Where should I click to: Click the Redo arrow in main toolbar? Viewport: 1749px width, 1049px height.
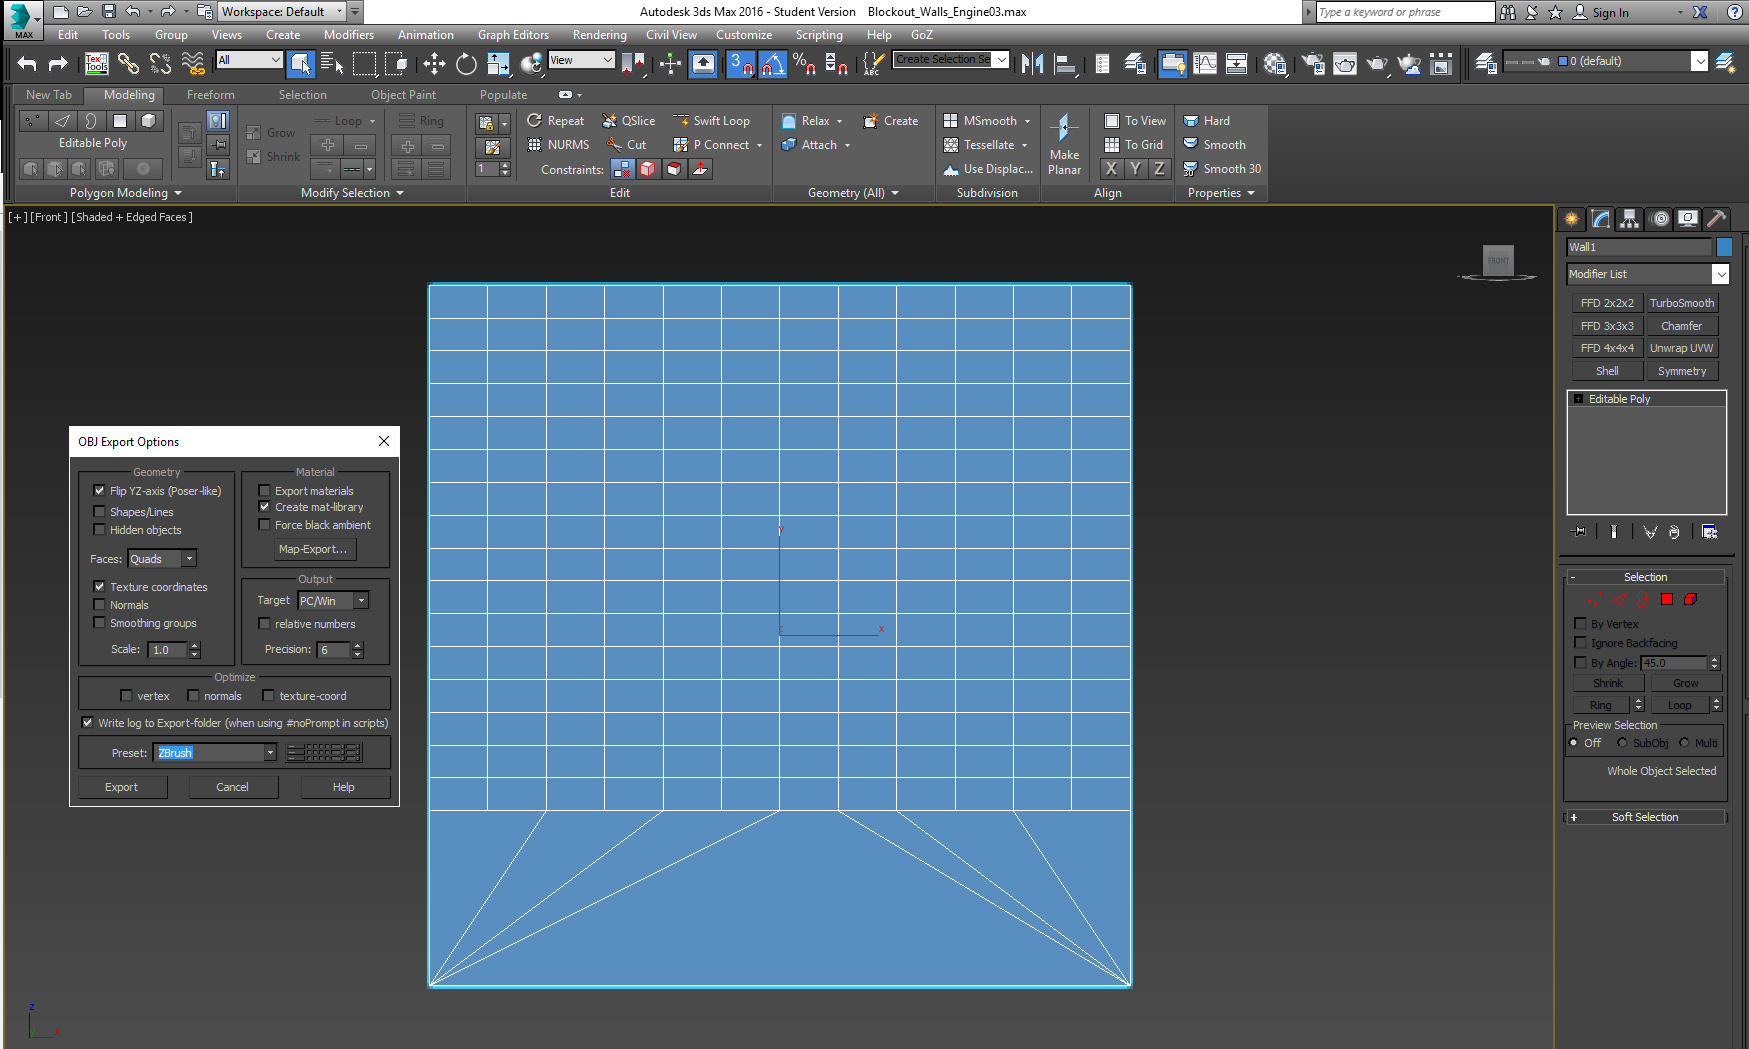[59, 64]
